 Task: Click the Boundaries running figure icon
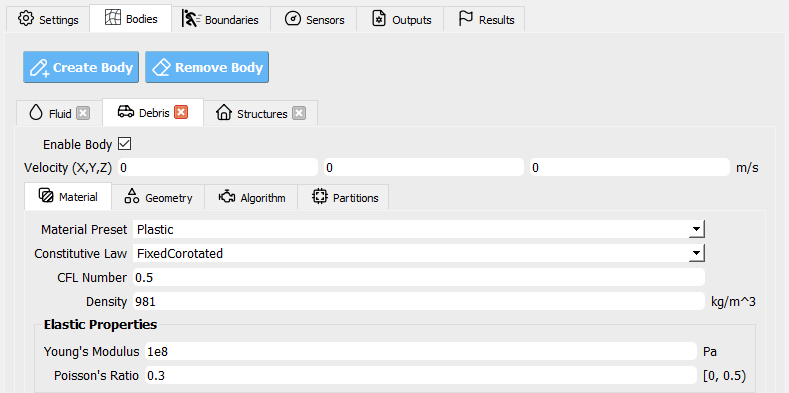(x=190, y=19)
